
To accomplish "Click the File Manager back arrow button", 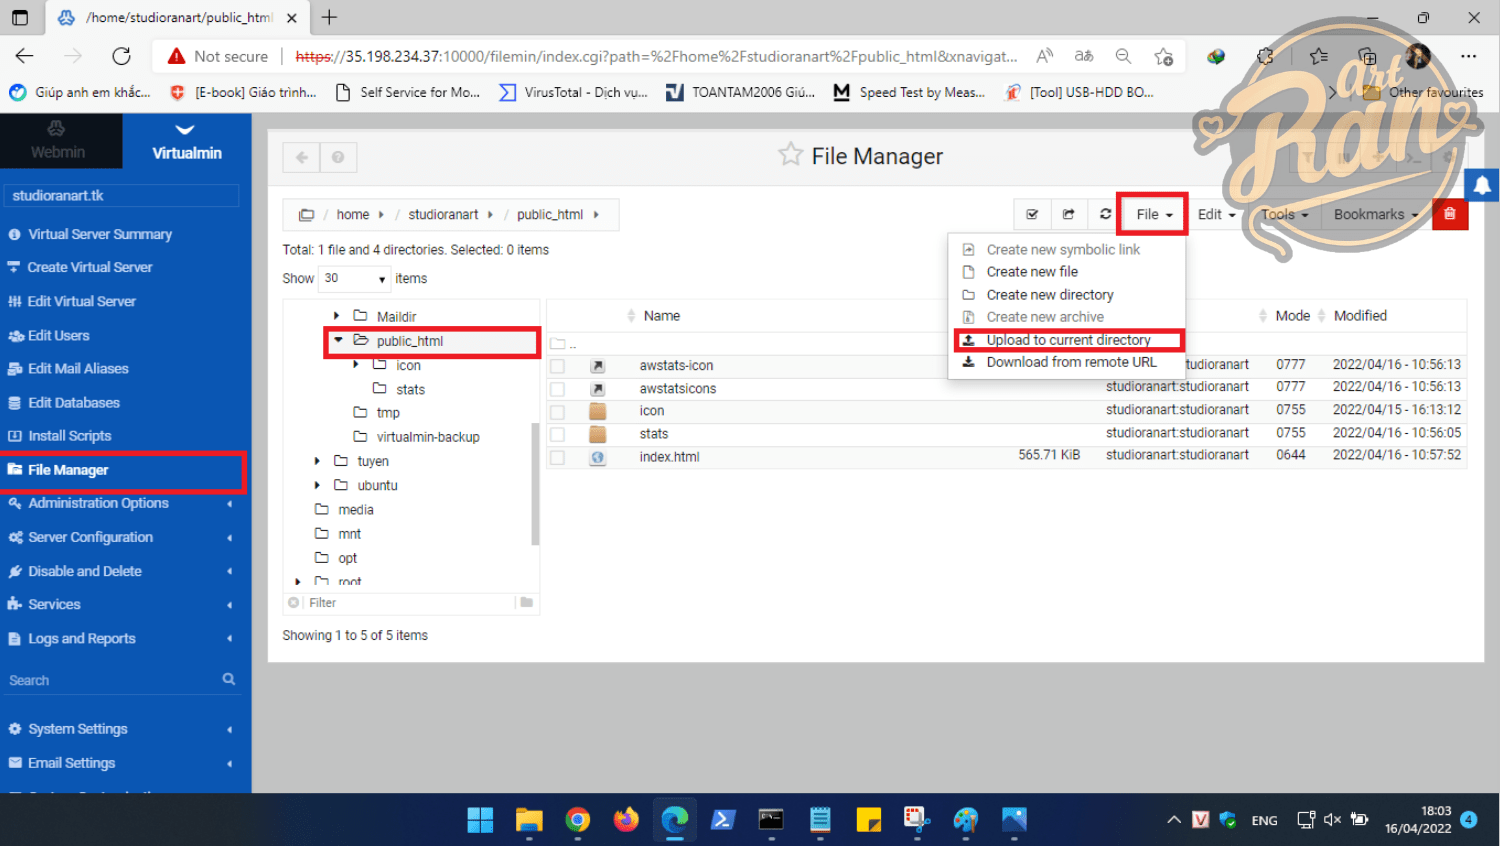I will pos(302,157).
